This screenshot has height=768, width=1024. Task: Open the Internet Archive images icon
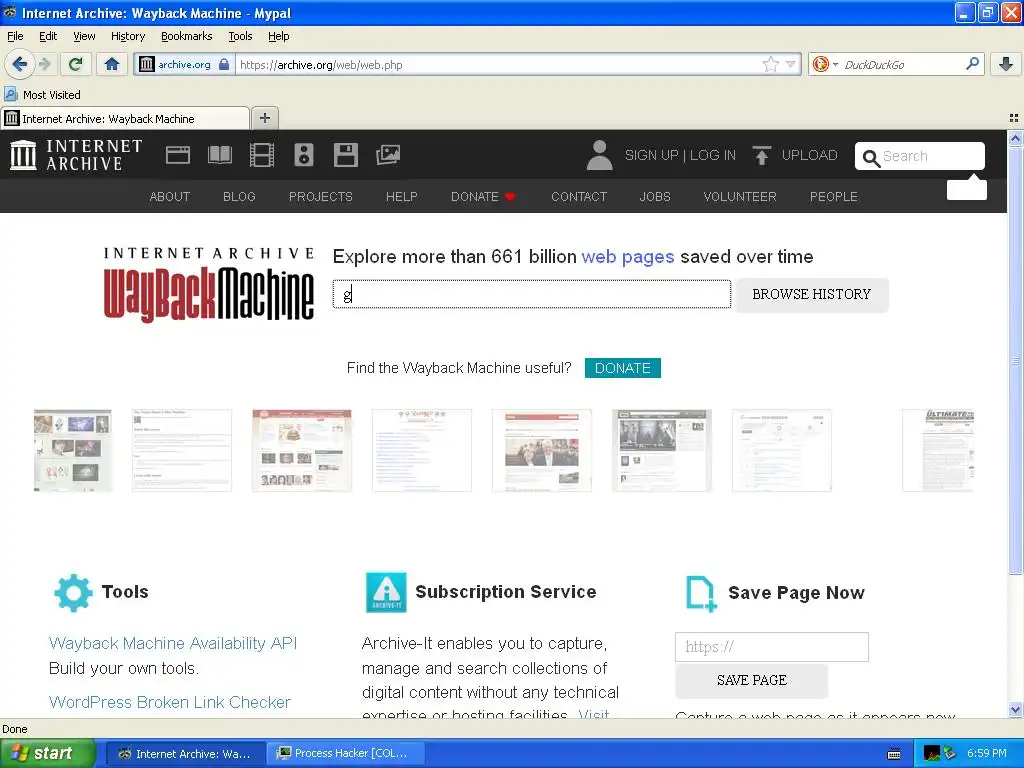388,155
